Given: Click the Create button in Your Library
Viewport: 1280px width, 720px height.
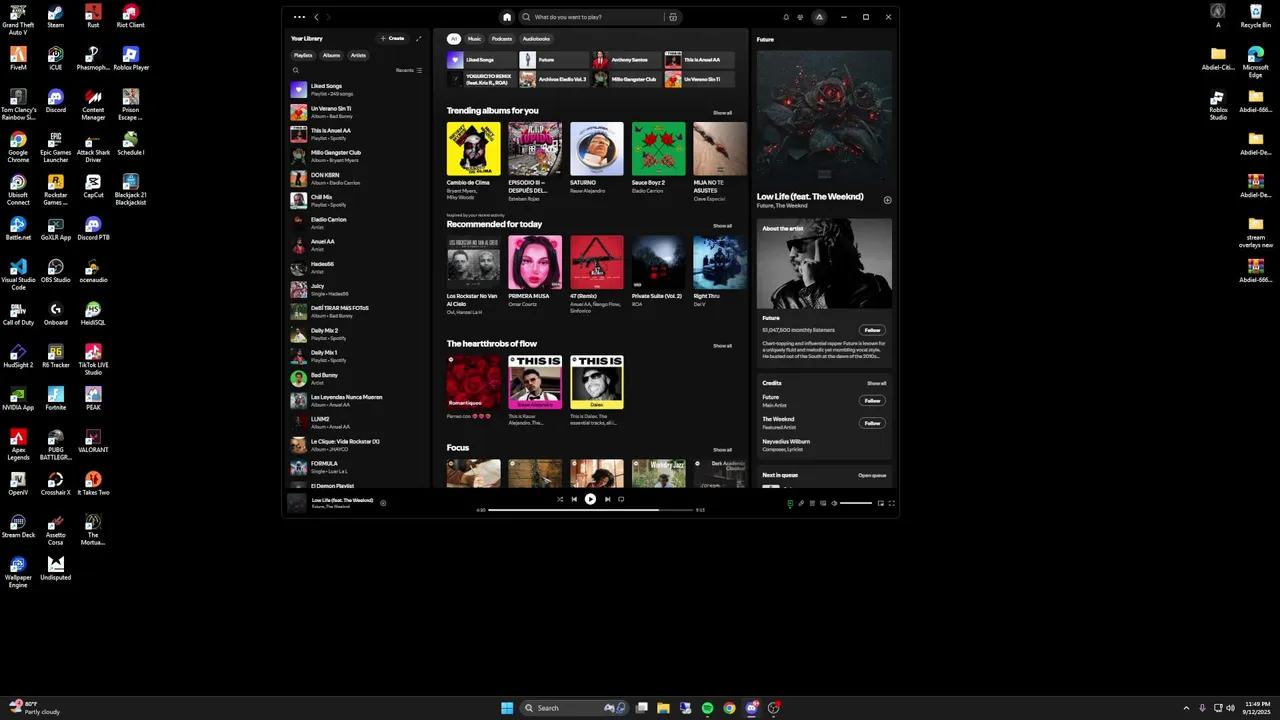Looking at the screenshot, I should [393, 38].
